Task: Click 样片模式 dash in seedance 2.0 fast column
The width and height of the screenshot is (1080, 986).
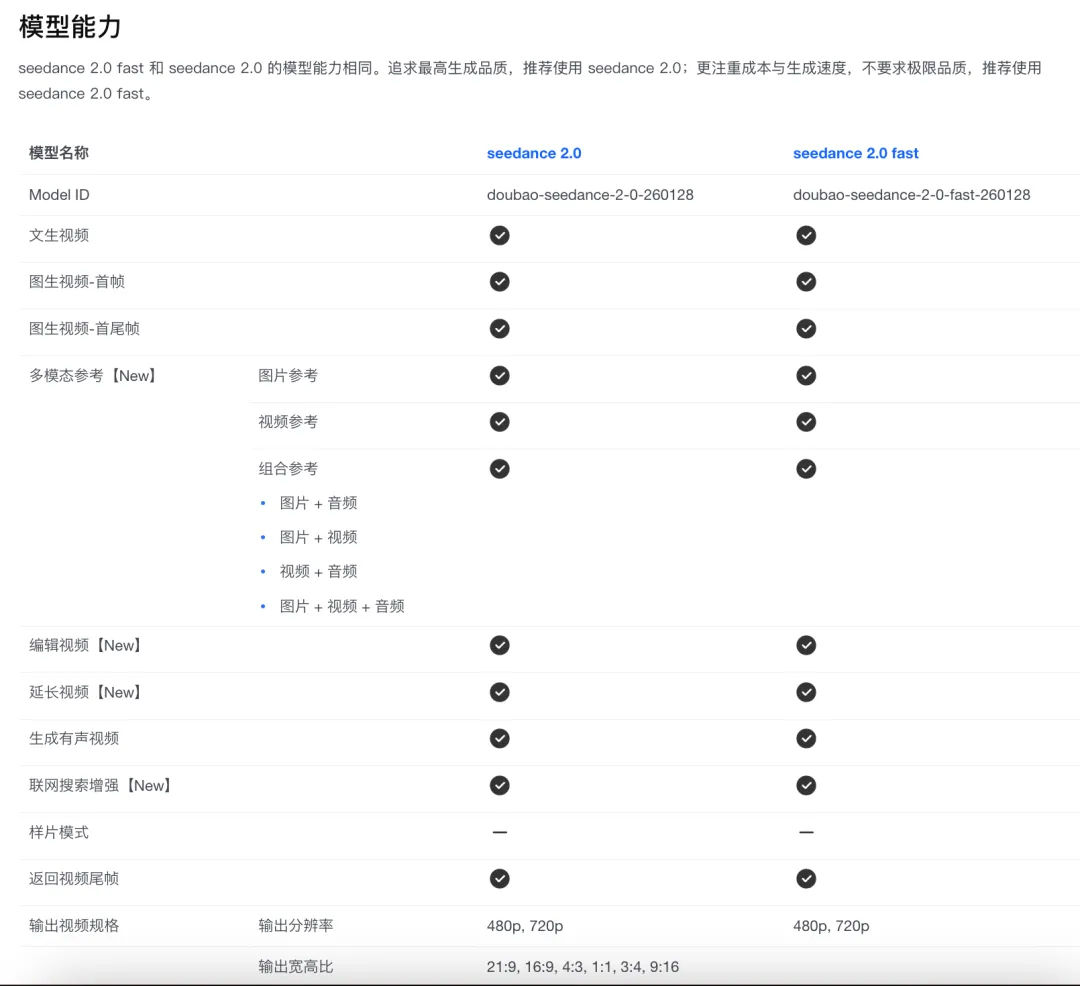Action: pos(806,832)
